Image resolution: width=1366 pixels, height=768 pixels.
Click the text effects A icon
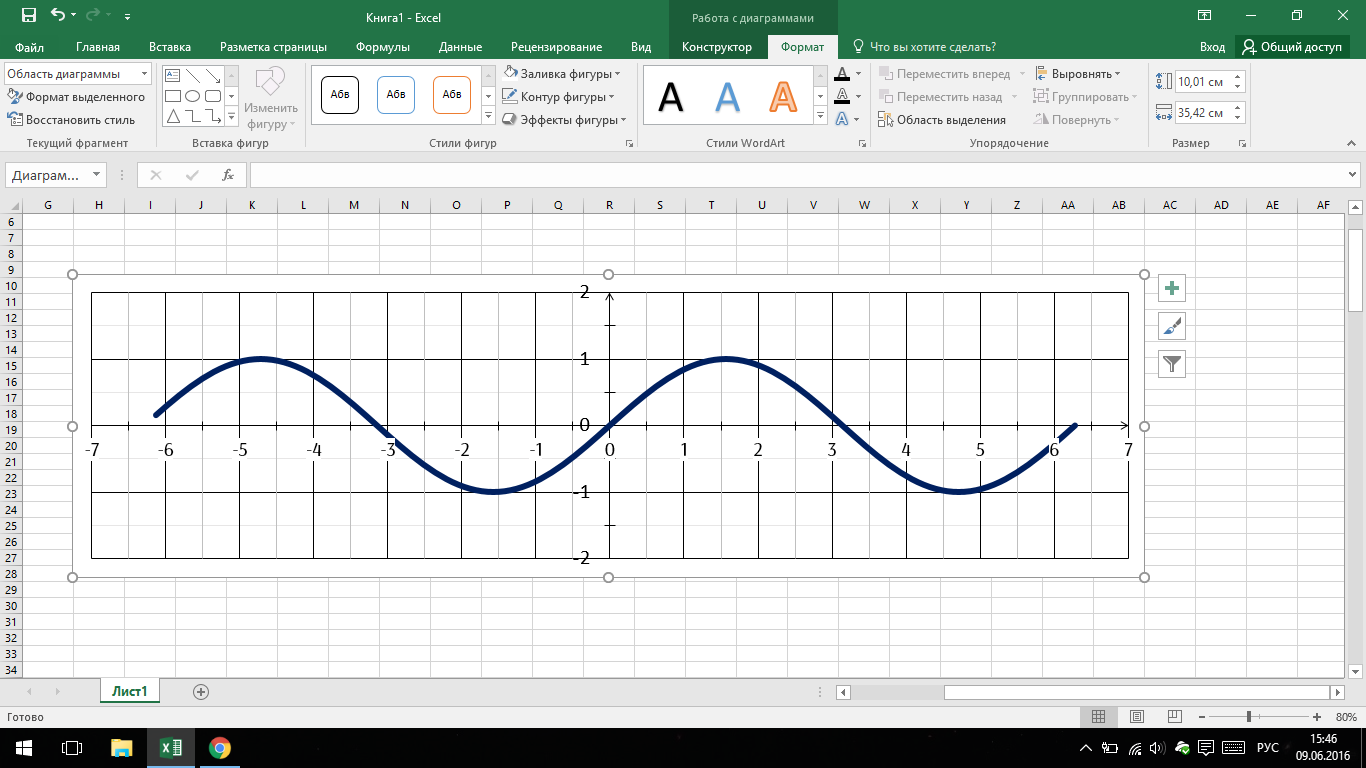(x=842, y=119)
